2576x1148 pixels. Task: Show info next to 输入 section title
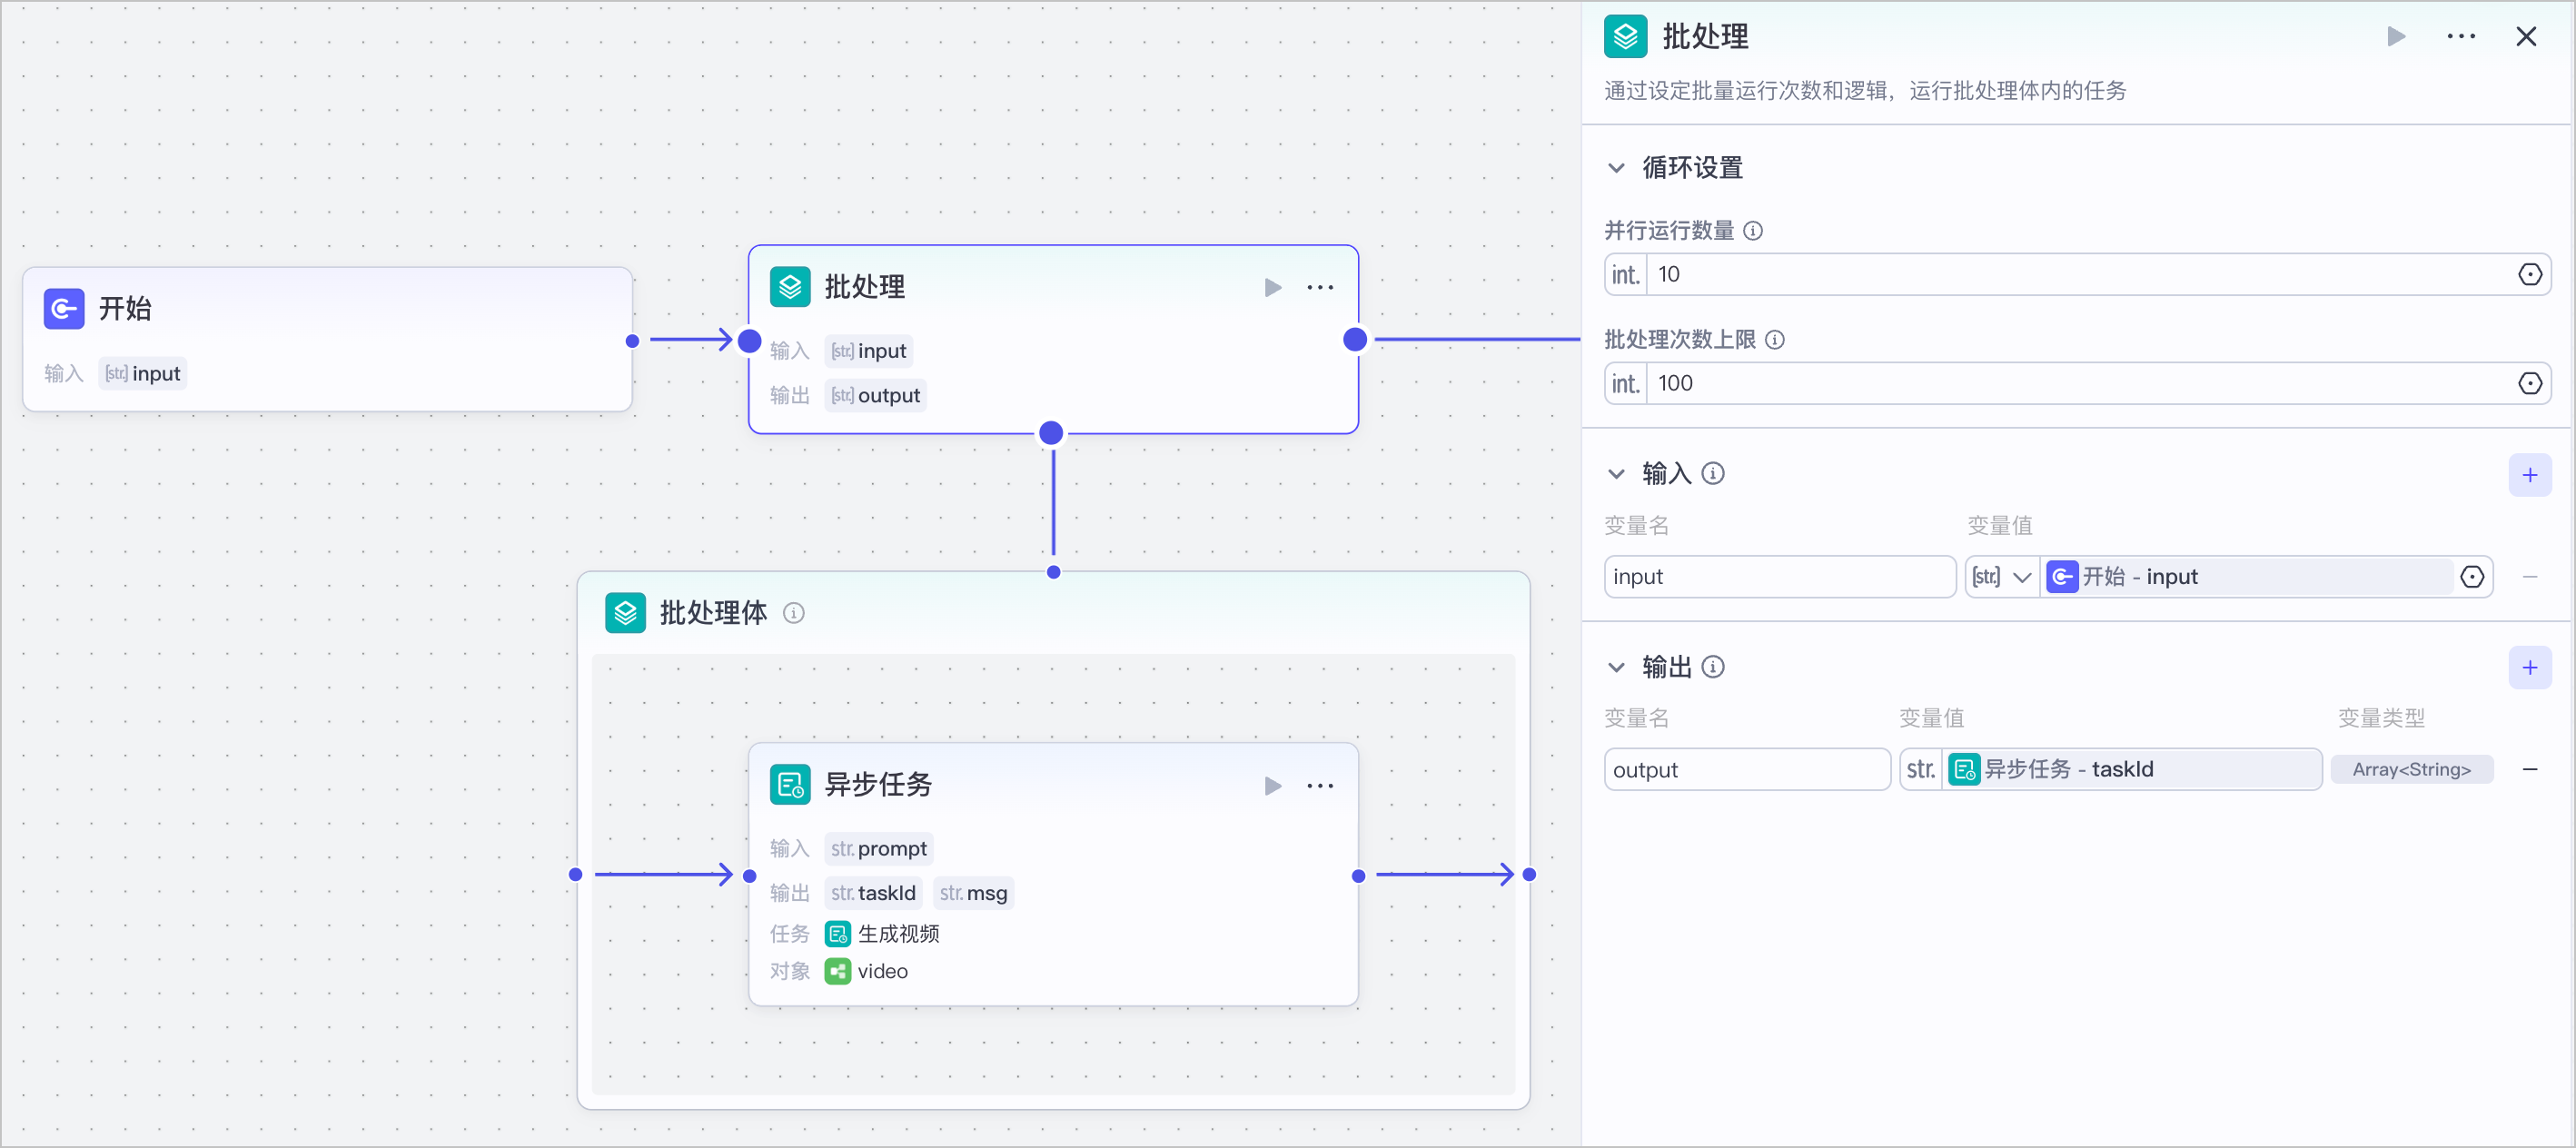(1713, 474)
